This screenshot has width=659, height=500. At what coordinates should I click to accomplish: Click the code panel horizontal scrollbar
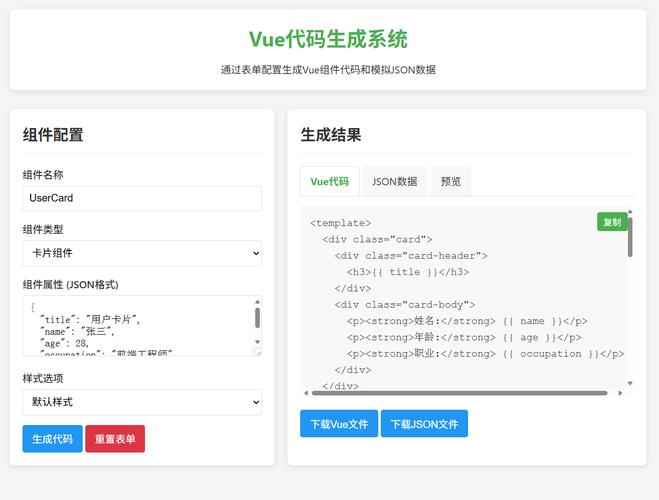point(460,393)
